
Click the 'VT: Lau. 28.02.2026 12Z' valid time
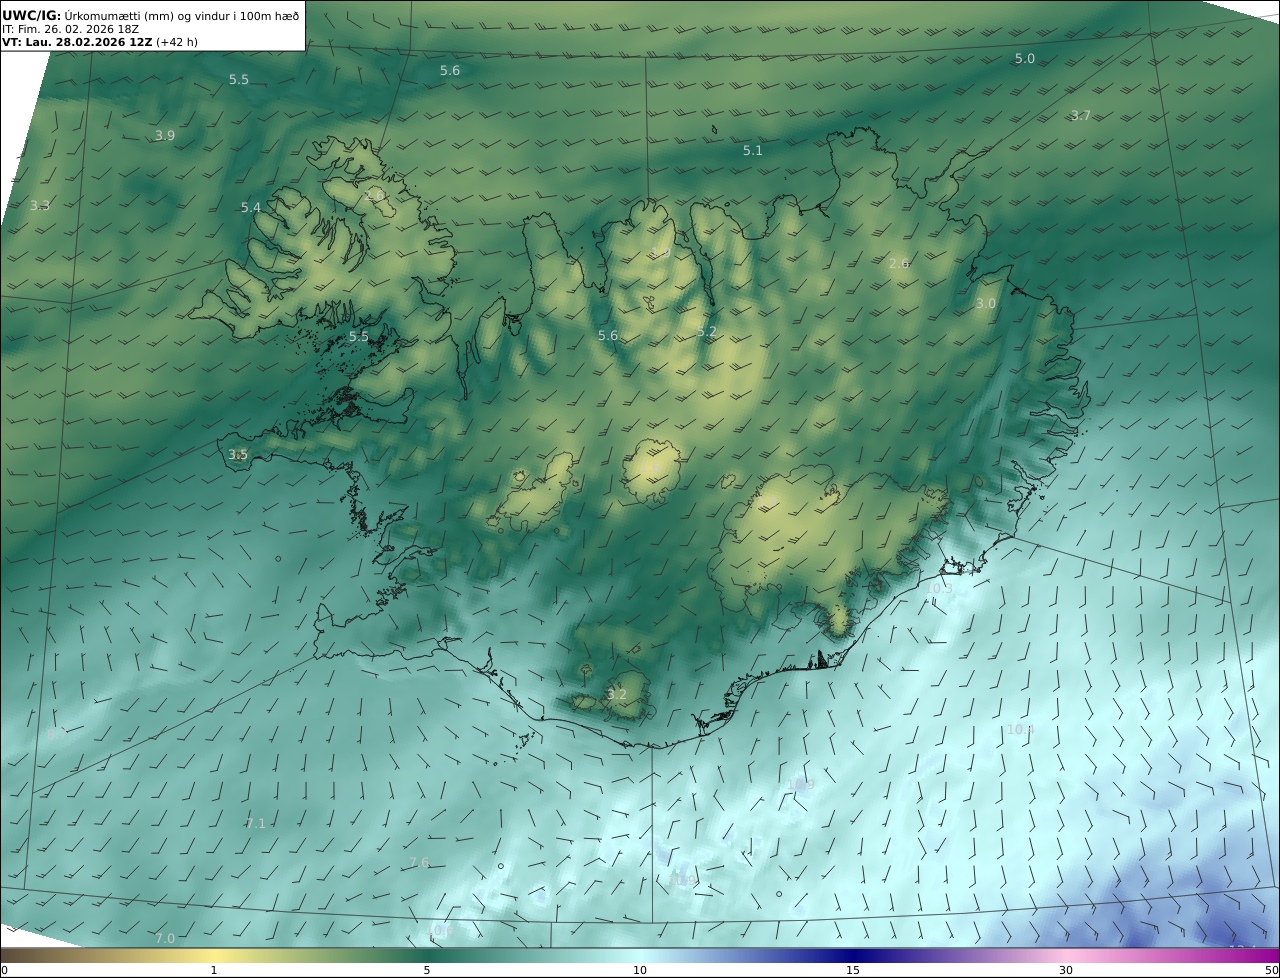(x=78, y=43)
